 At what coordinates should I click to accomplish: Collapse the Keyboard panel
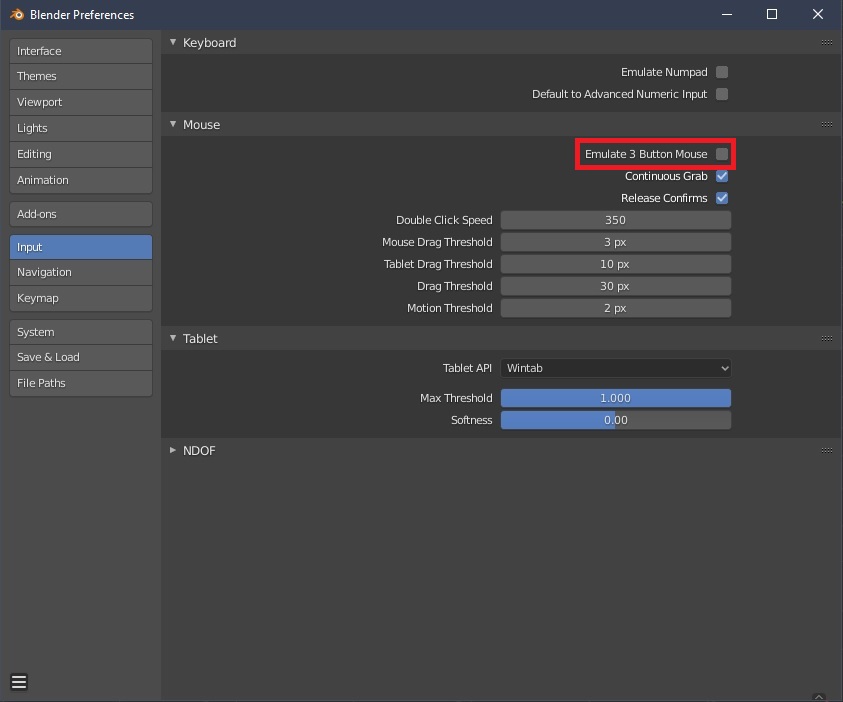coord(173,42)
